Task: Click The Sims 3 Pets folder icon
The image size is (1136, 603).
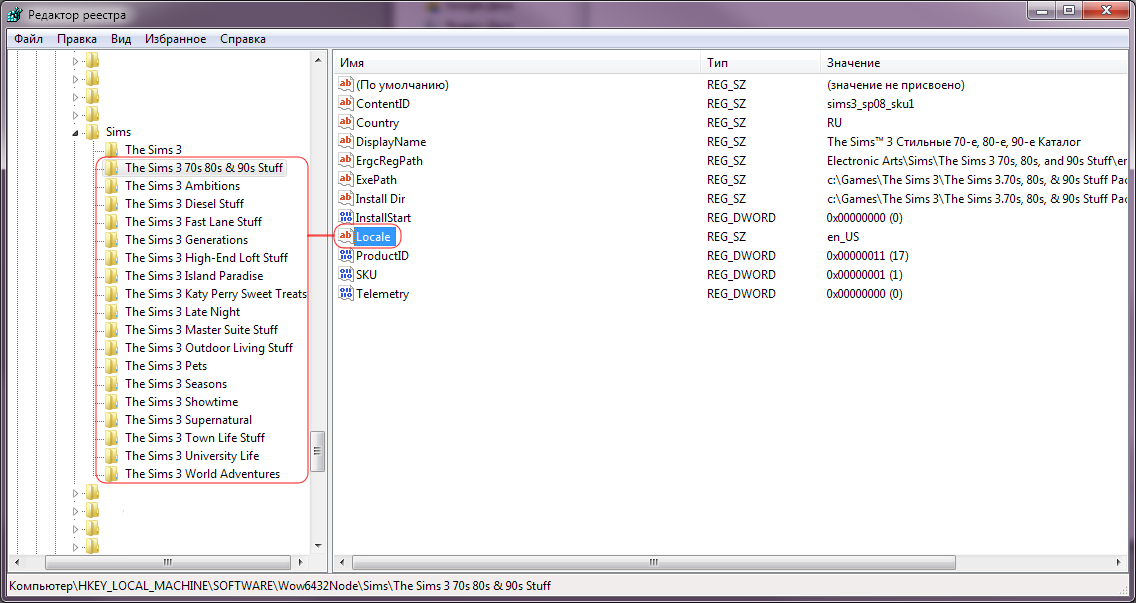Action: coord(111,366)
